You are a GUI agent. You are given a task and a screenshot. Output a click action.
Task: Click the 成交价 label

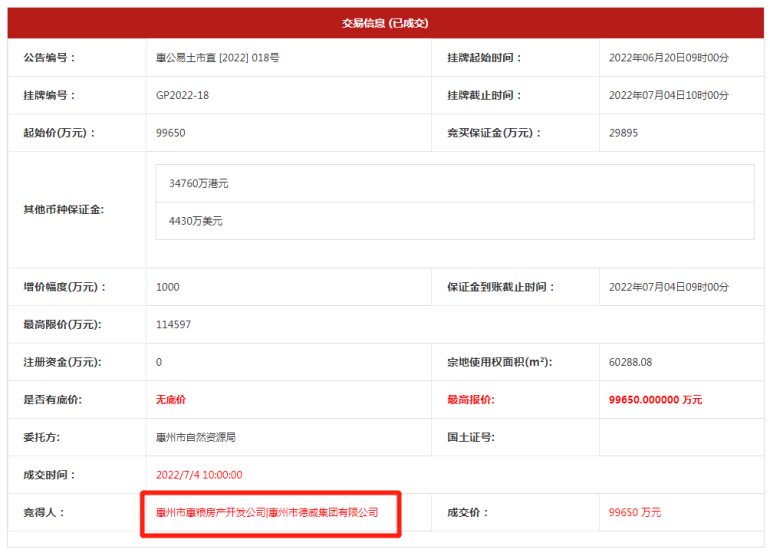[468, 512]
